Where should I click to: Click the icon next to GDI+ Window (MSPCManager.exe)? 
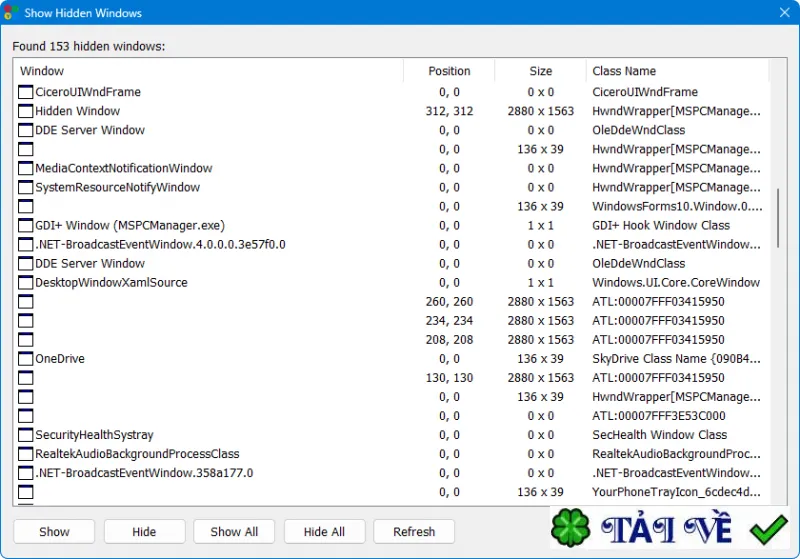coord(26,225)
